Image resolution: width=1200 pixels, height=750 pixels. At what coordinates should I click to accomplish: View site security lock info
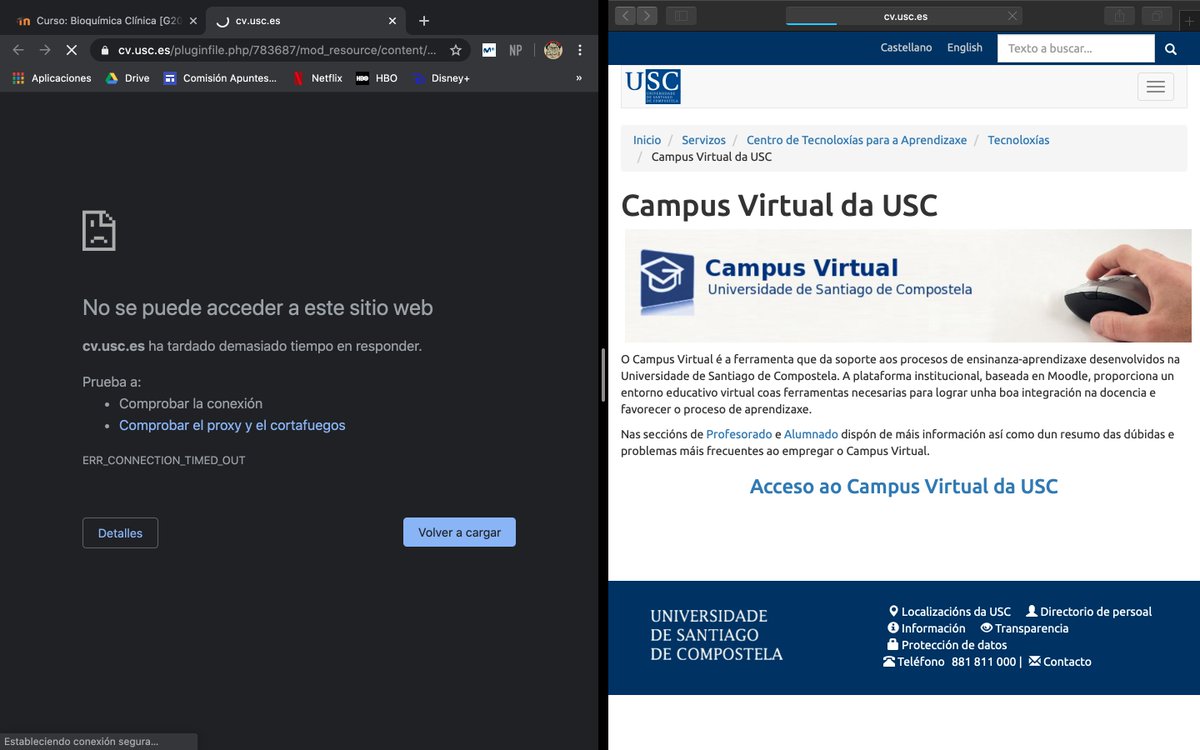coord(104,50)
